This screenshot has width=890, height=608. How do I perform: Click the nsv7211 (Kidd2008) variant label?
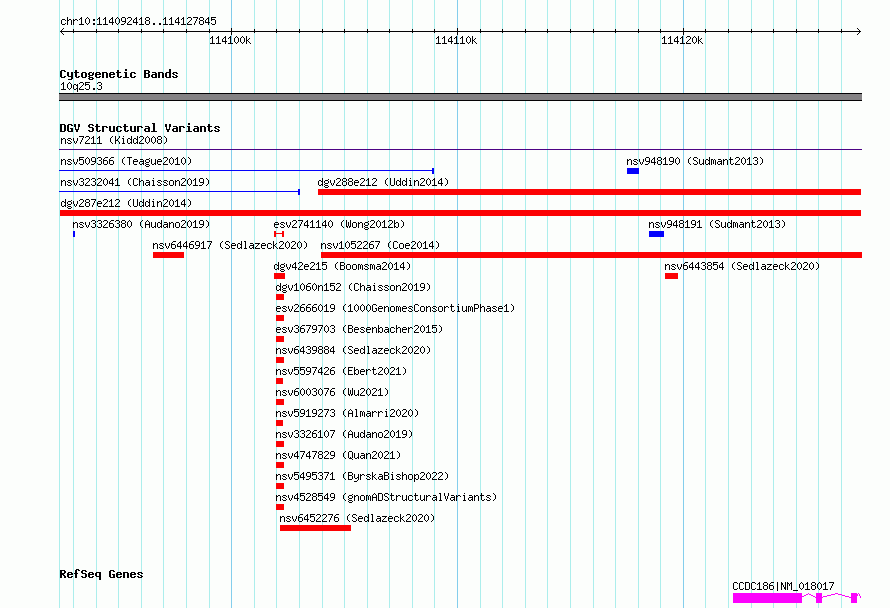tap(114, 140)
